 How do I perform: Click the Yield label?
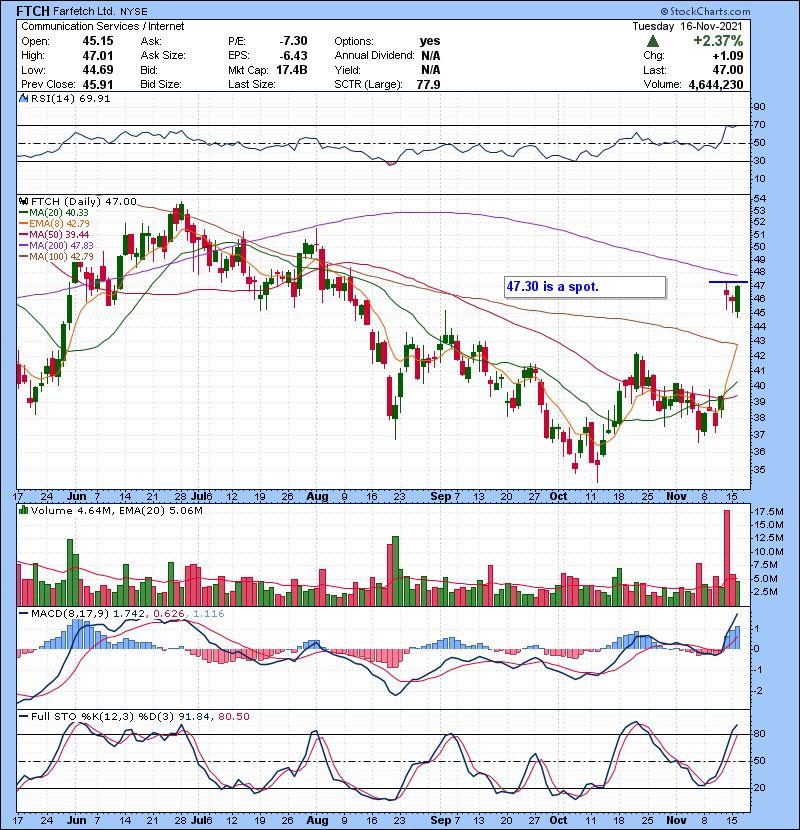coord(347,70)
